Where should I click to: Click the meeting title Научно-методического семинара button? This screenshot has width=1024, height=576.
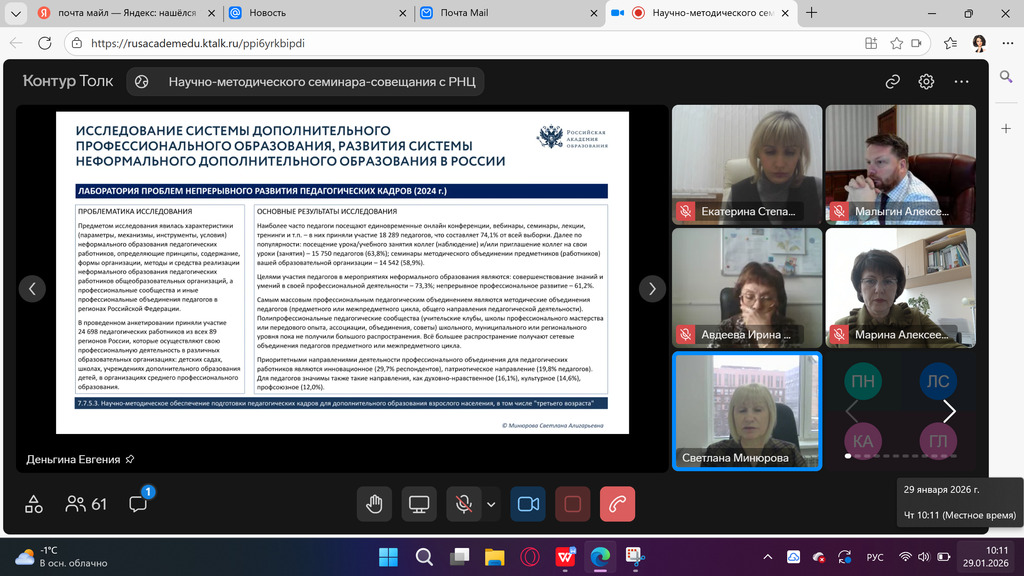pyautogui.click(x=307, y=82)
